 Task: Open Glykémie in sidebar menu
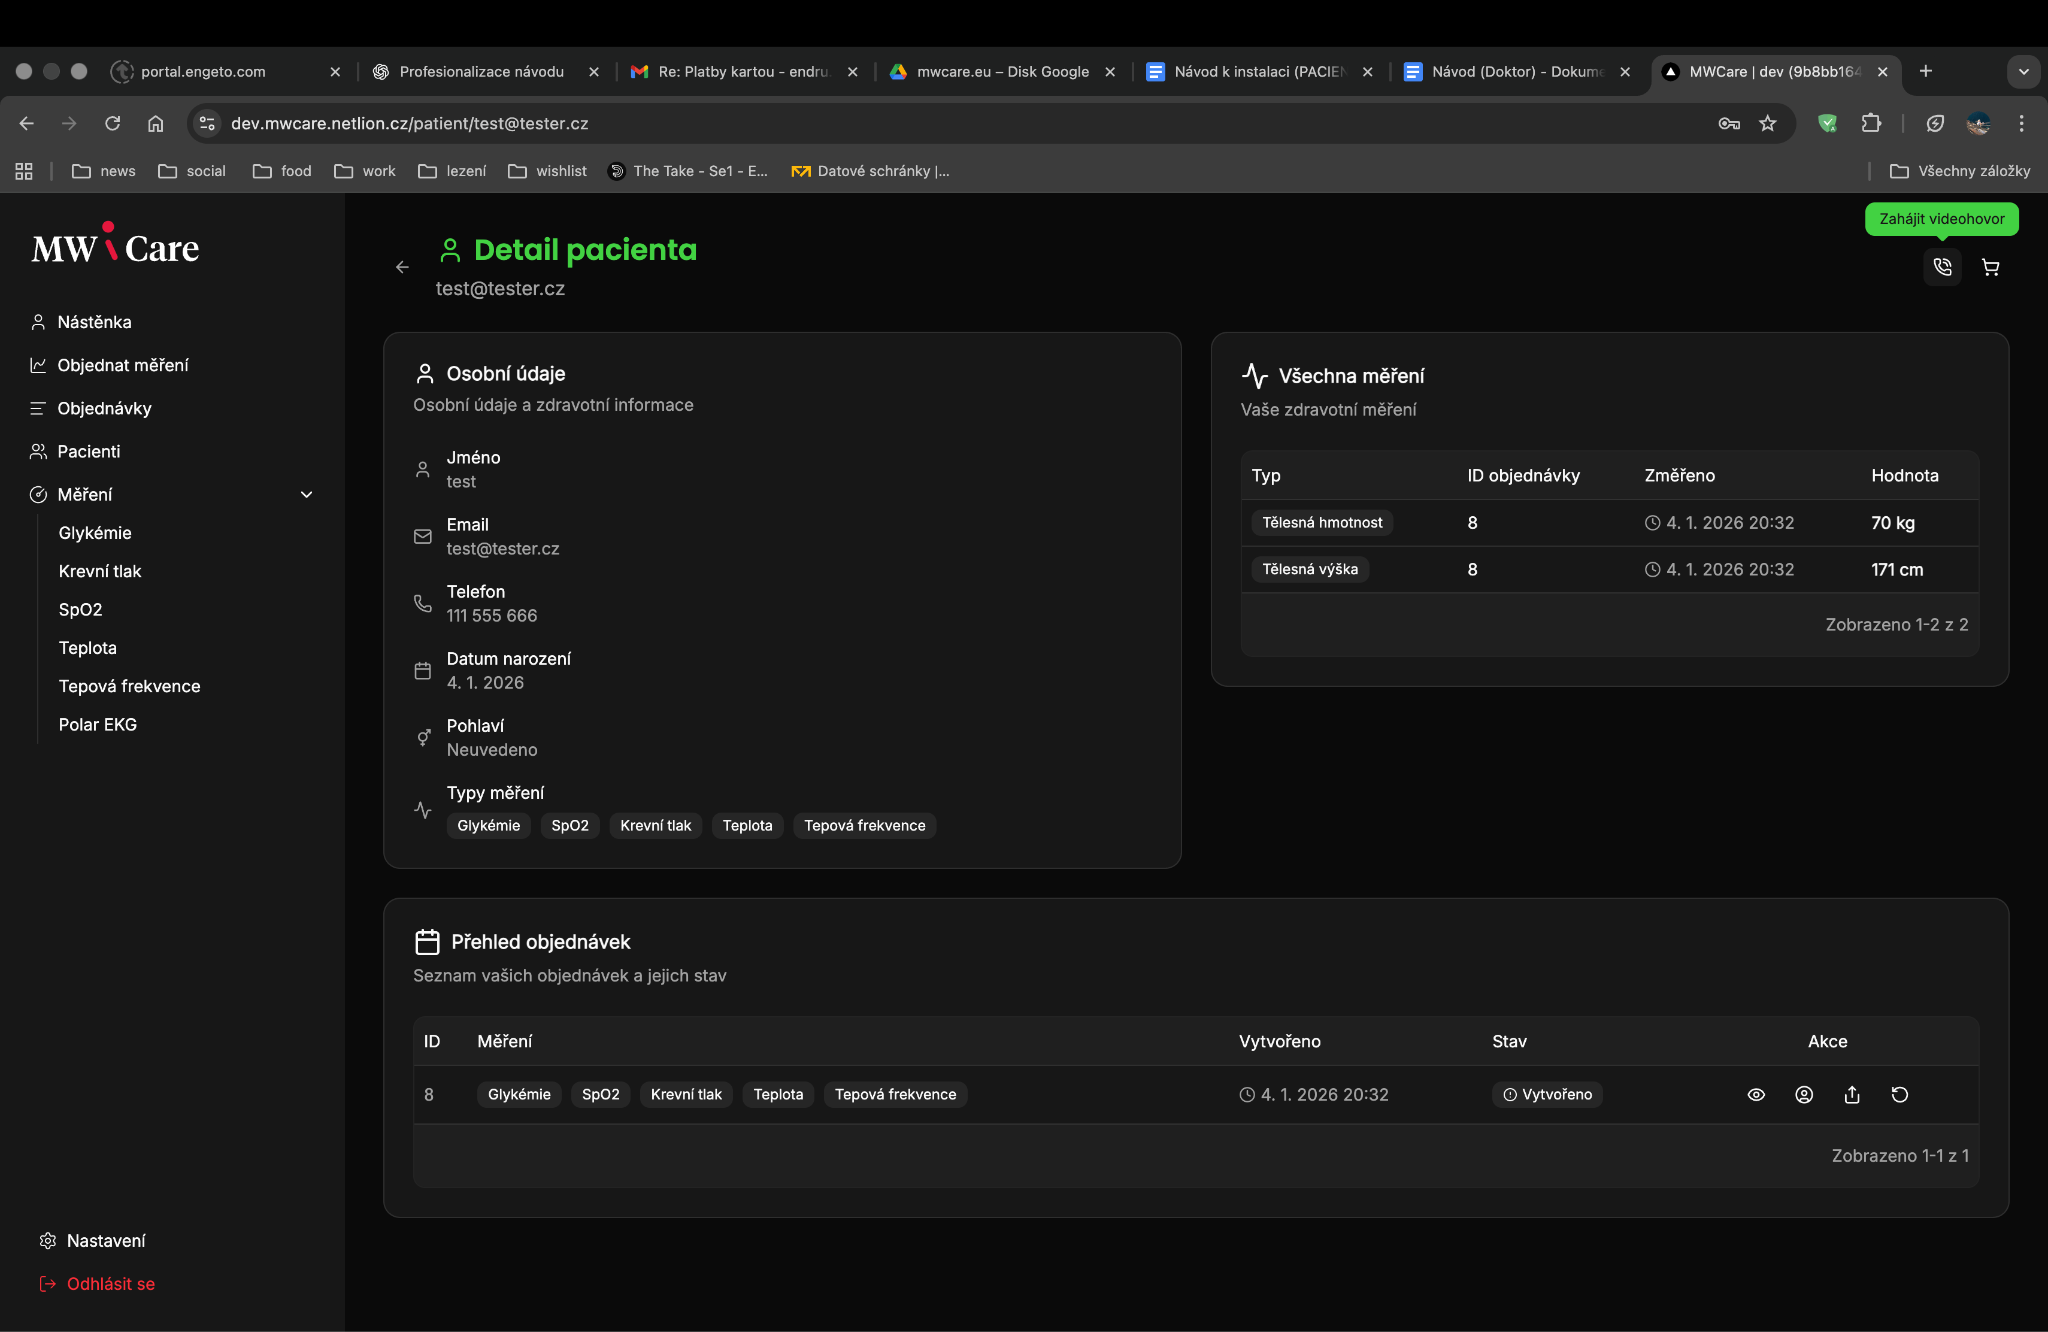(95, 533)
